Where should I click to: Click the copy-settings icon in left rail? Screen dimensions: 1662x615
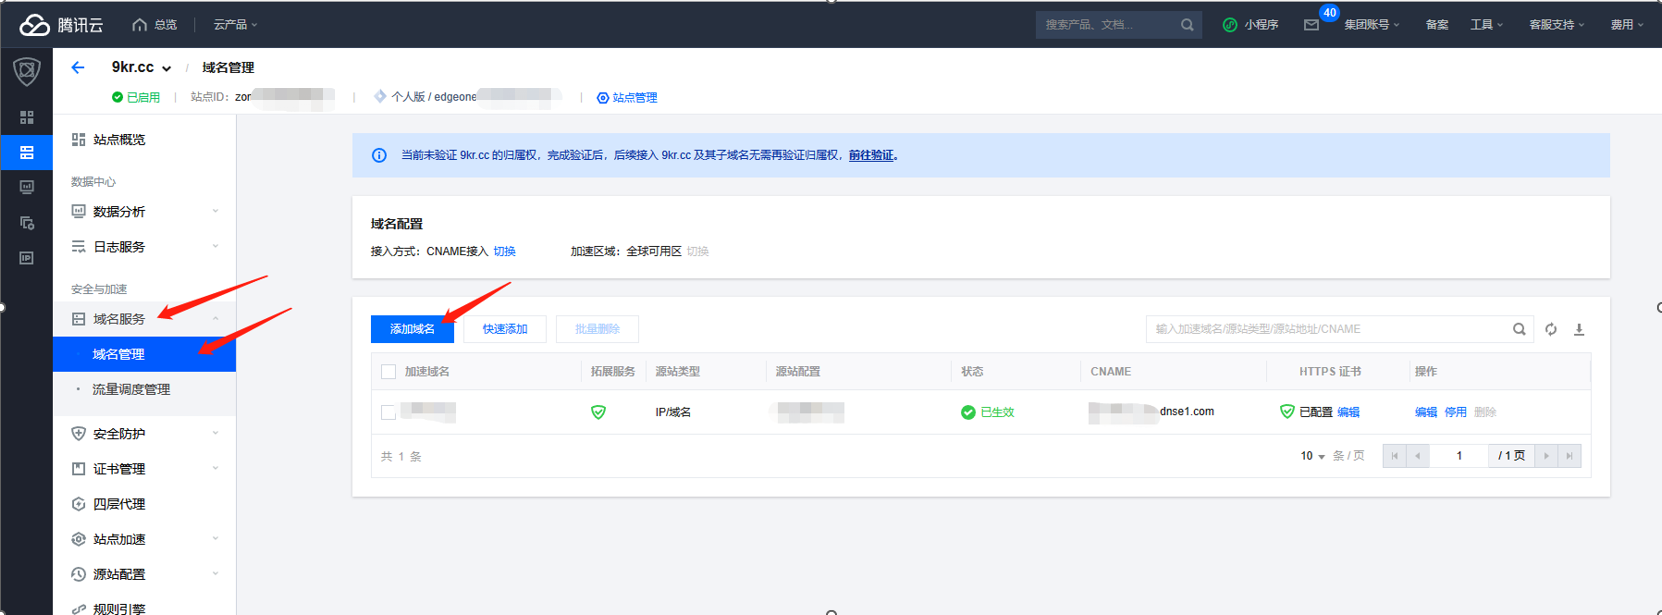pos(27,222)
